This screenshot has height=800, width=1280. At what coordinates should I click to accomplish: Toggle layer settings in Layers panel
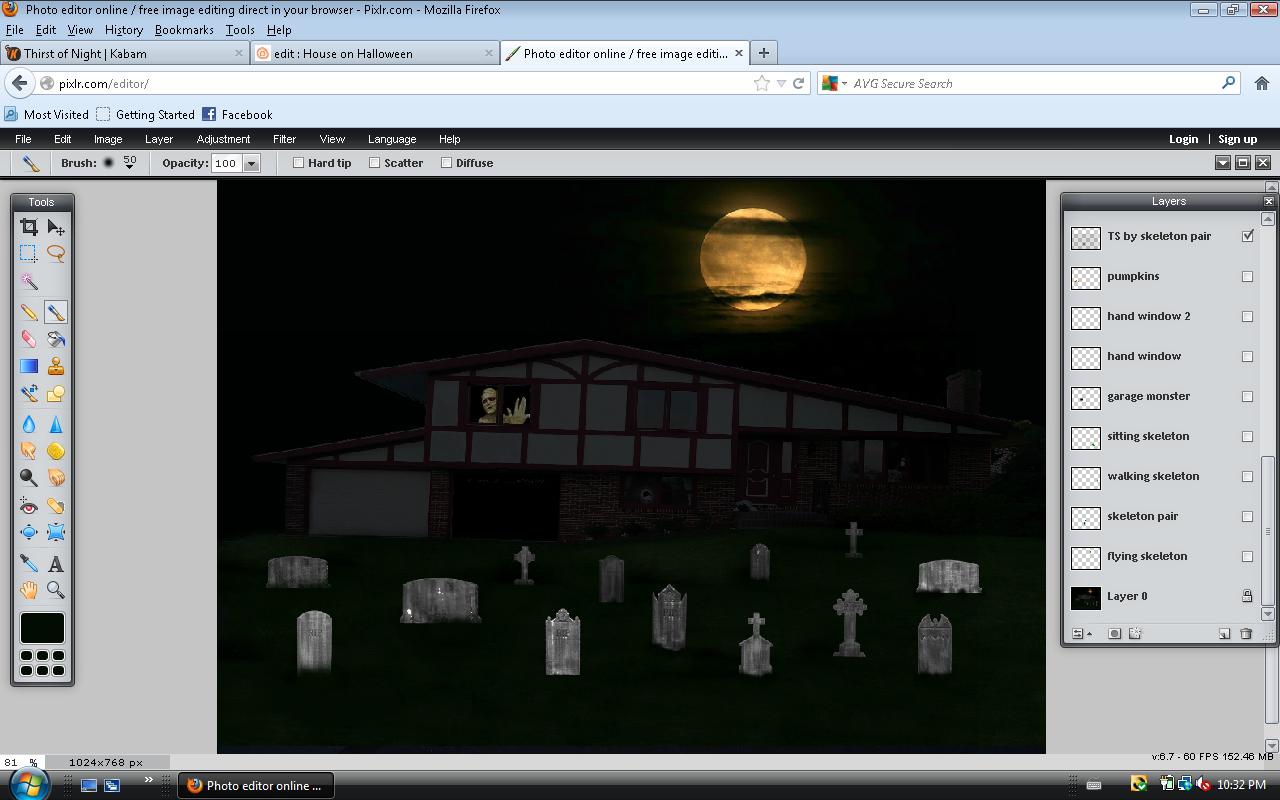pyautogui.click(x=1081, y=633)
